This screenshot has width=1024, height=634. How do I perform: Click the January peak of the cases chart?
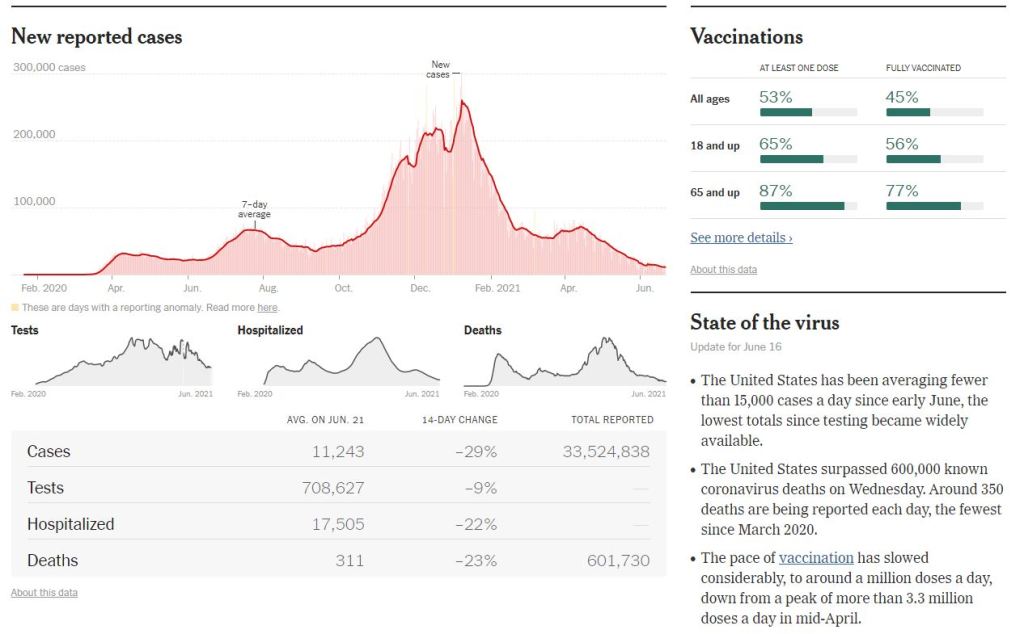pyautogui.click(x=461, y=102)
